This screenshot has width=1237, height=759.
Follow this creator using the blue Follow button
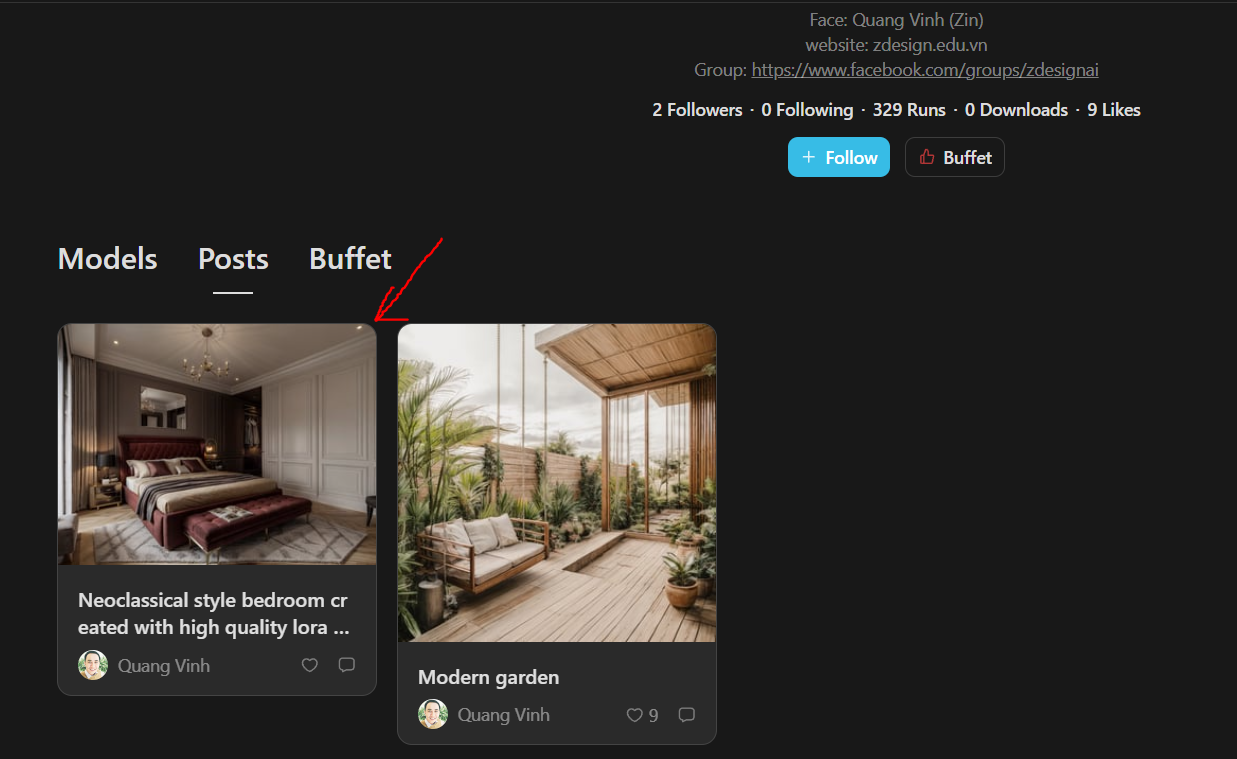tap(839, 157)
